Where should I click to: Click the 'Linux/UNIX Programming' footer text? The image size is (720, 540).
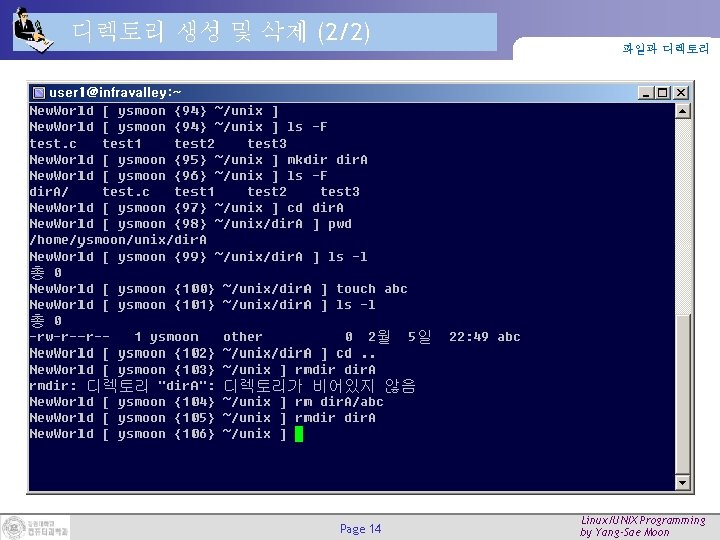pos(643,520)
